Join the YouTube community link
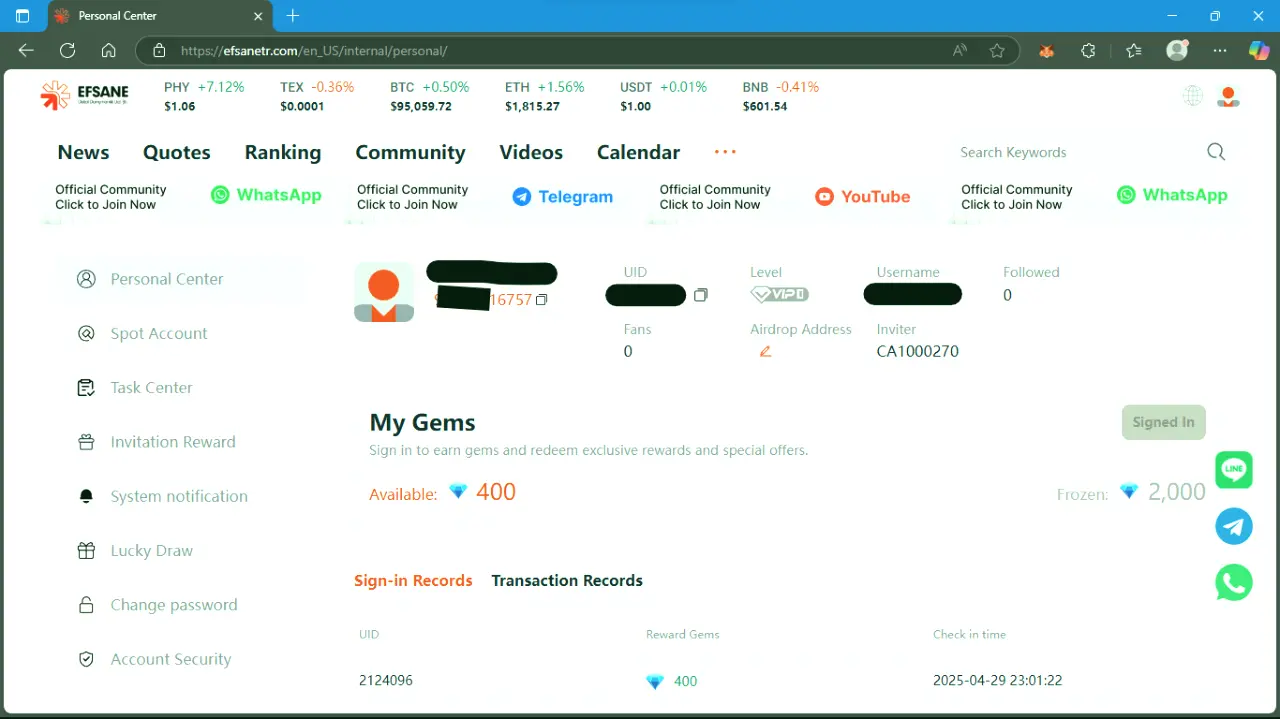The width and height of the screenshot is (1280, 719). point(862,197)
